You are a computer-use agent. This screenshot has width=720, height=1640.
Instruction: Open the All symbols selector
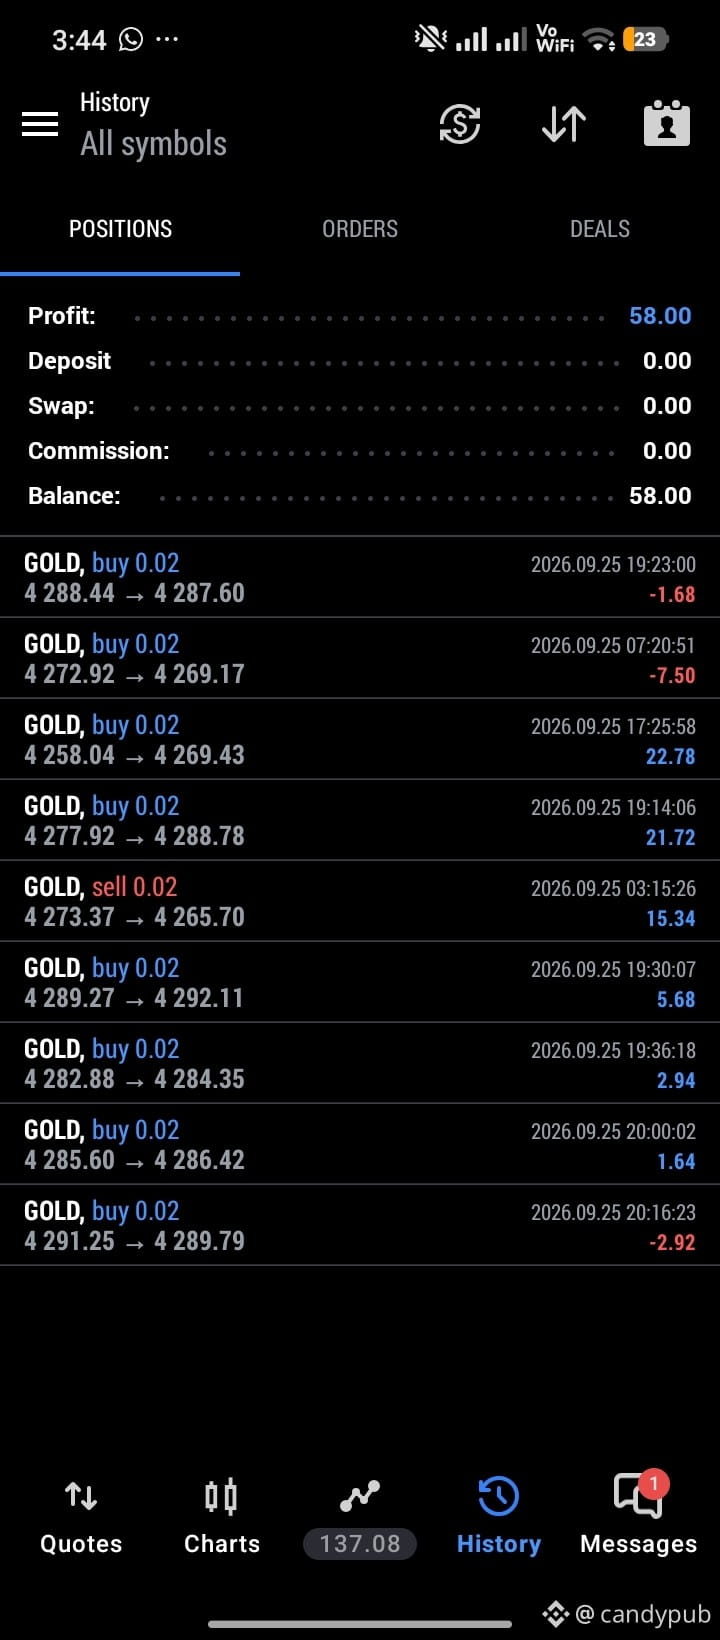coord(153,144)
